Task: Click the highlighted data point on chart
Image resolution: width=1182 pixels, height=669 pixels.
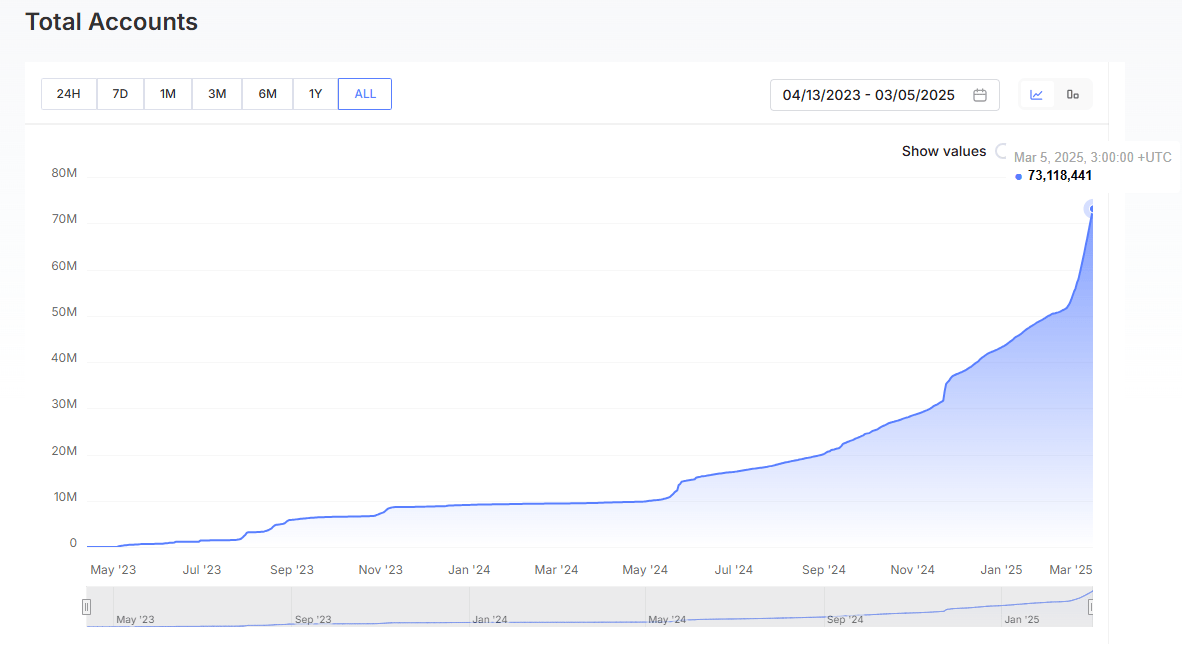Action: (1092, 208)
